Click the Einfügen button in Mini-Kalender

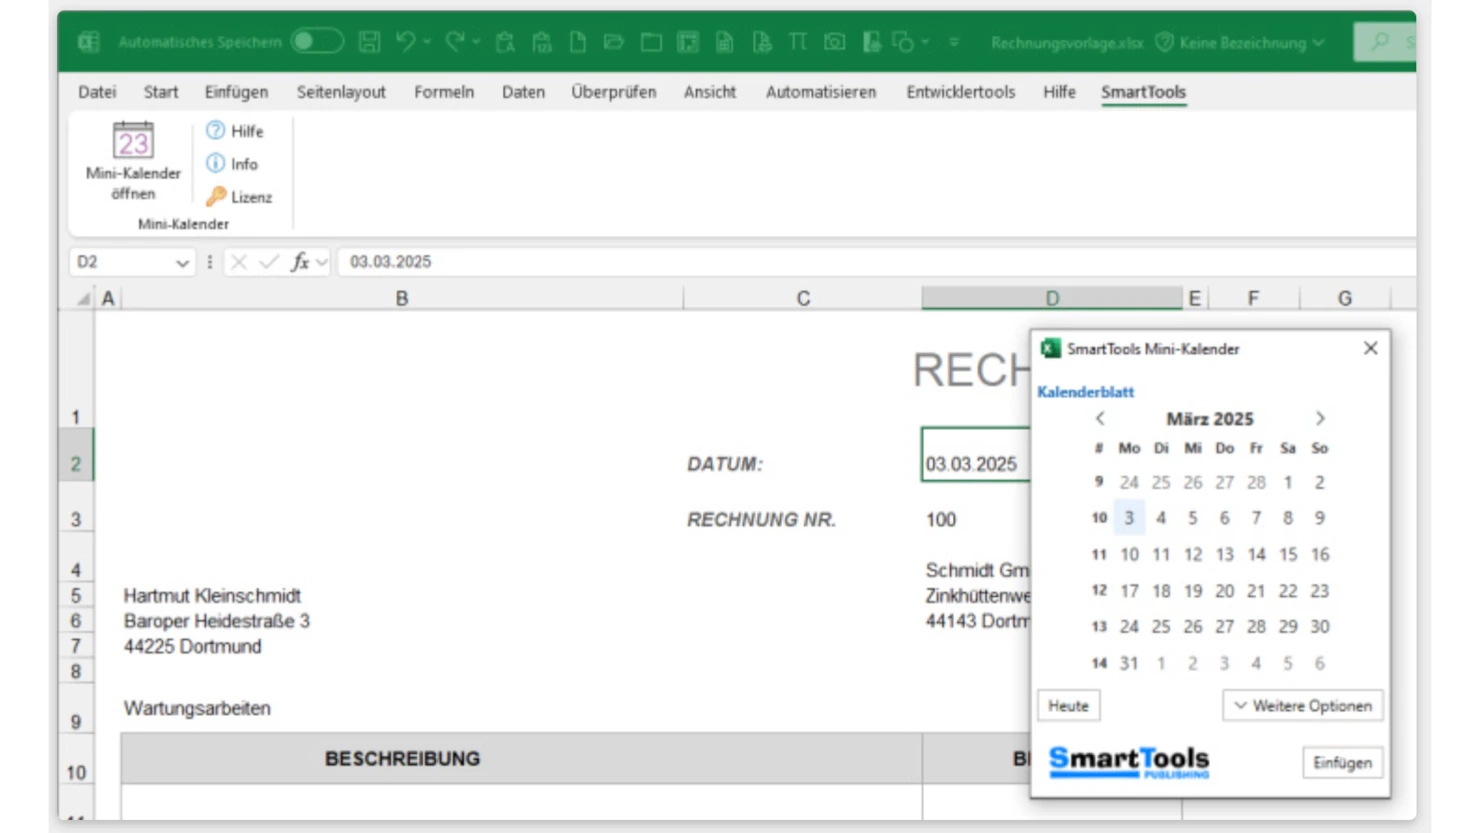click(1342, 763)
